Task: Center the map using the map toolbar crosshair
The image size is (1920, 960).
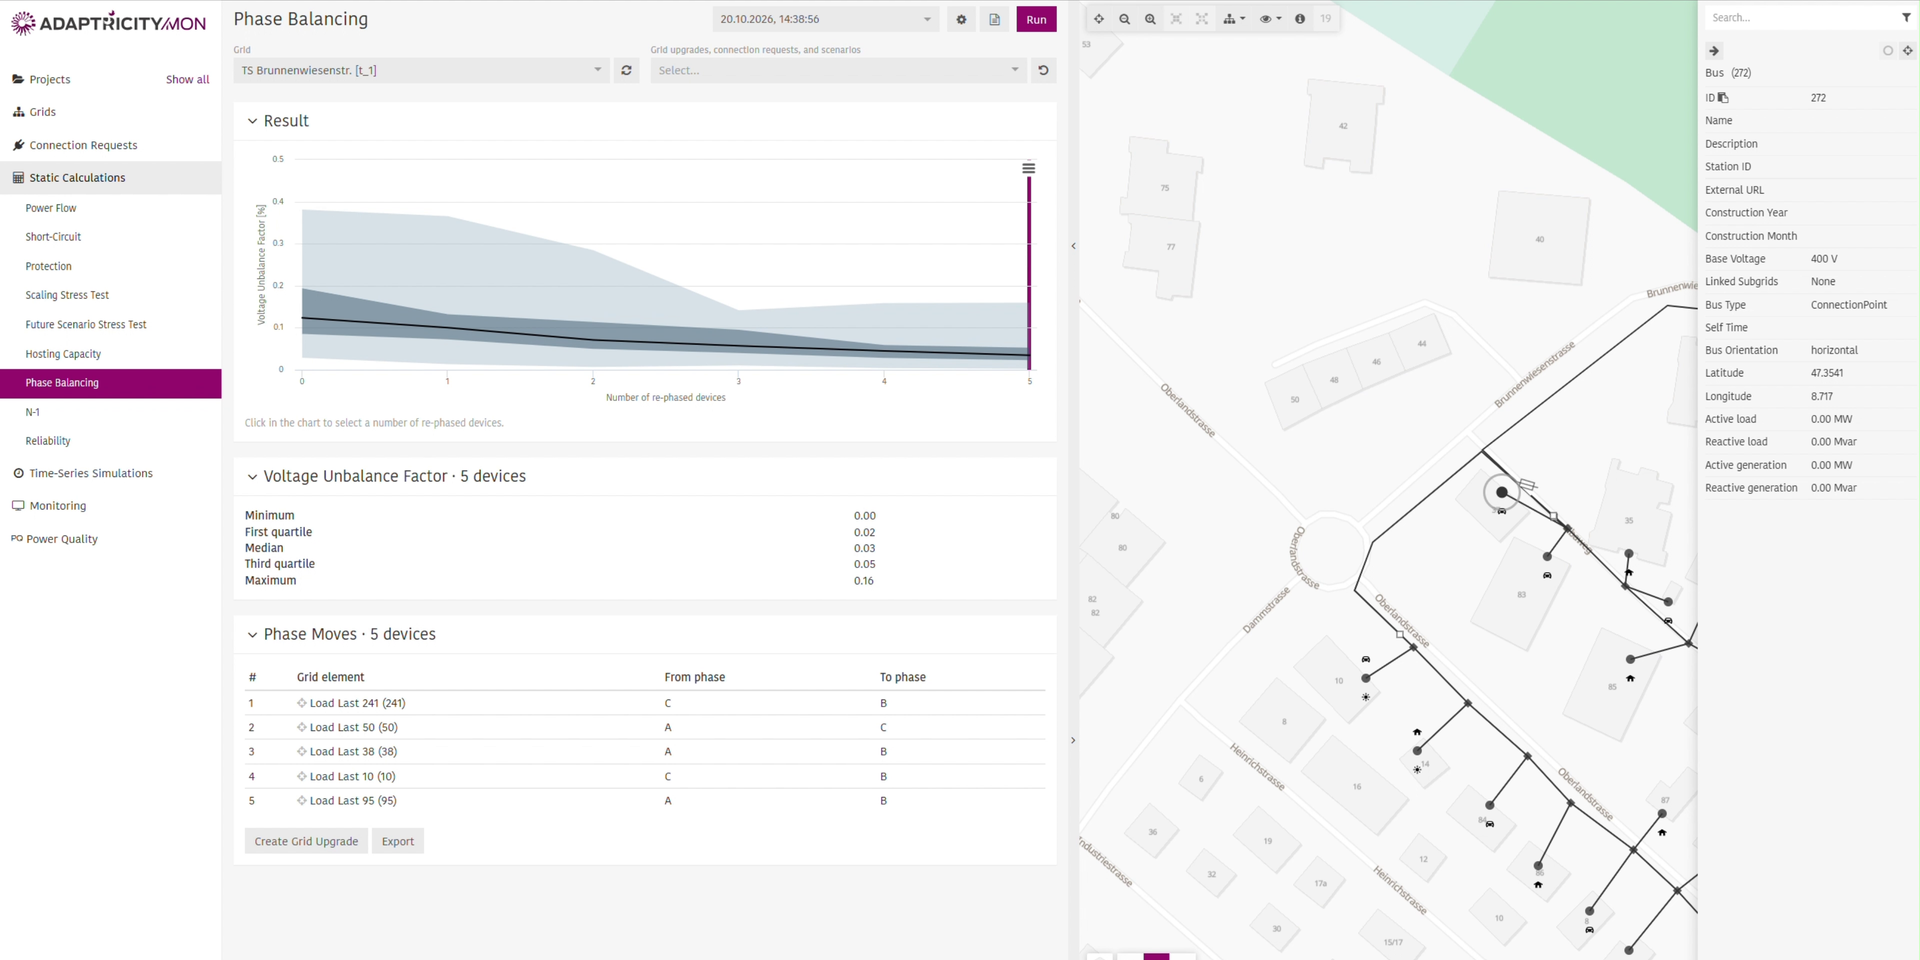Action: 1099,19
